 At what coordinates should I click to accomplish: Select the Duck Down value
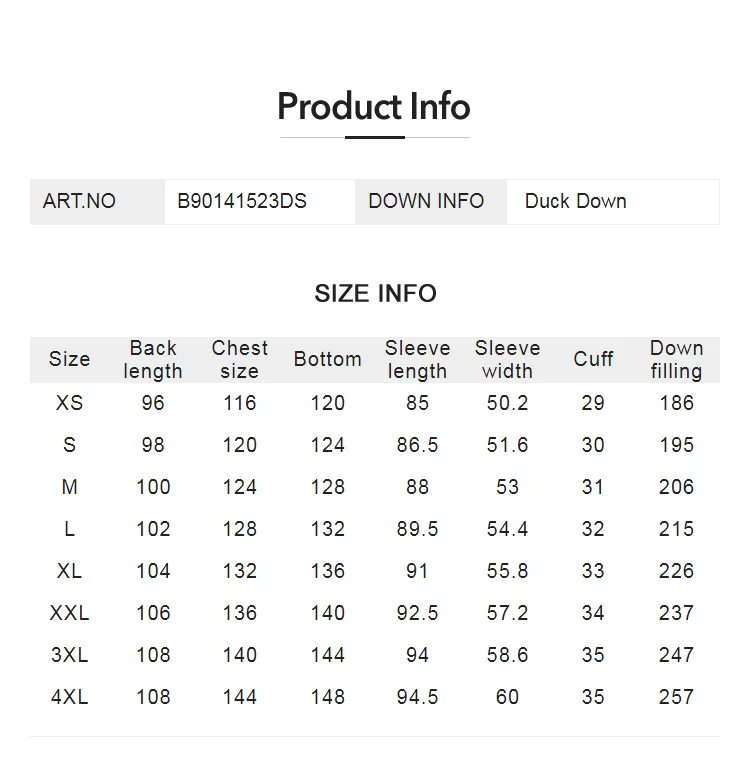click(576, 201)
